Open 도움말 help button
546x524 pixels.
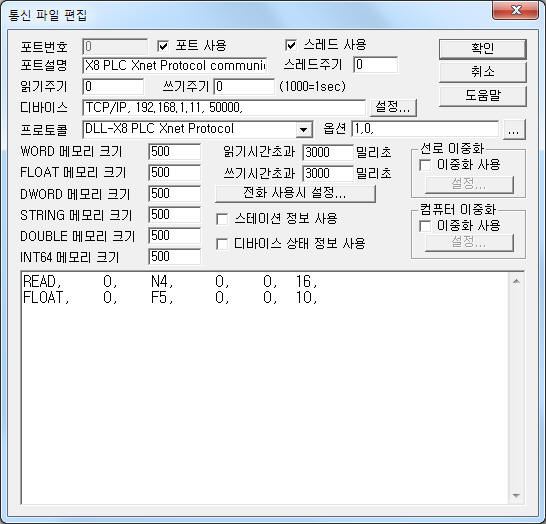pos(482,95)
